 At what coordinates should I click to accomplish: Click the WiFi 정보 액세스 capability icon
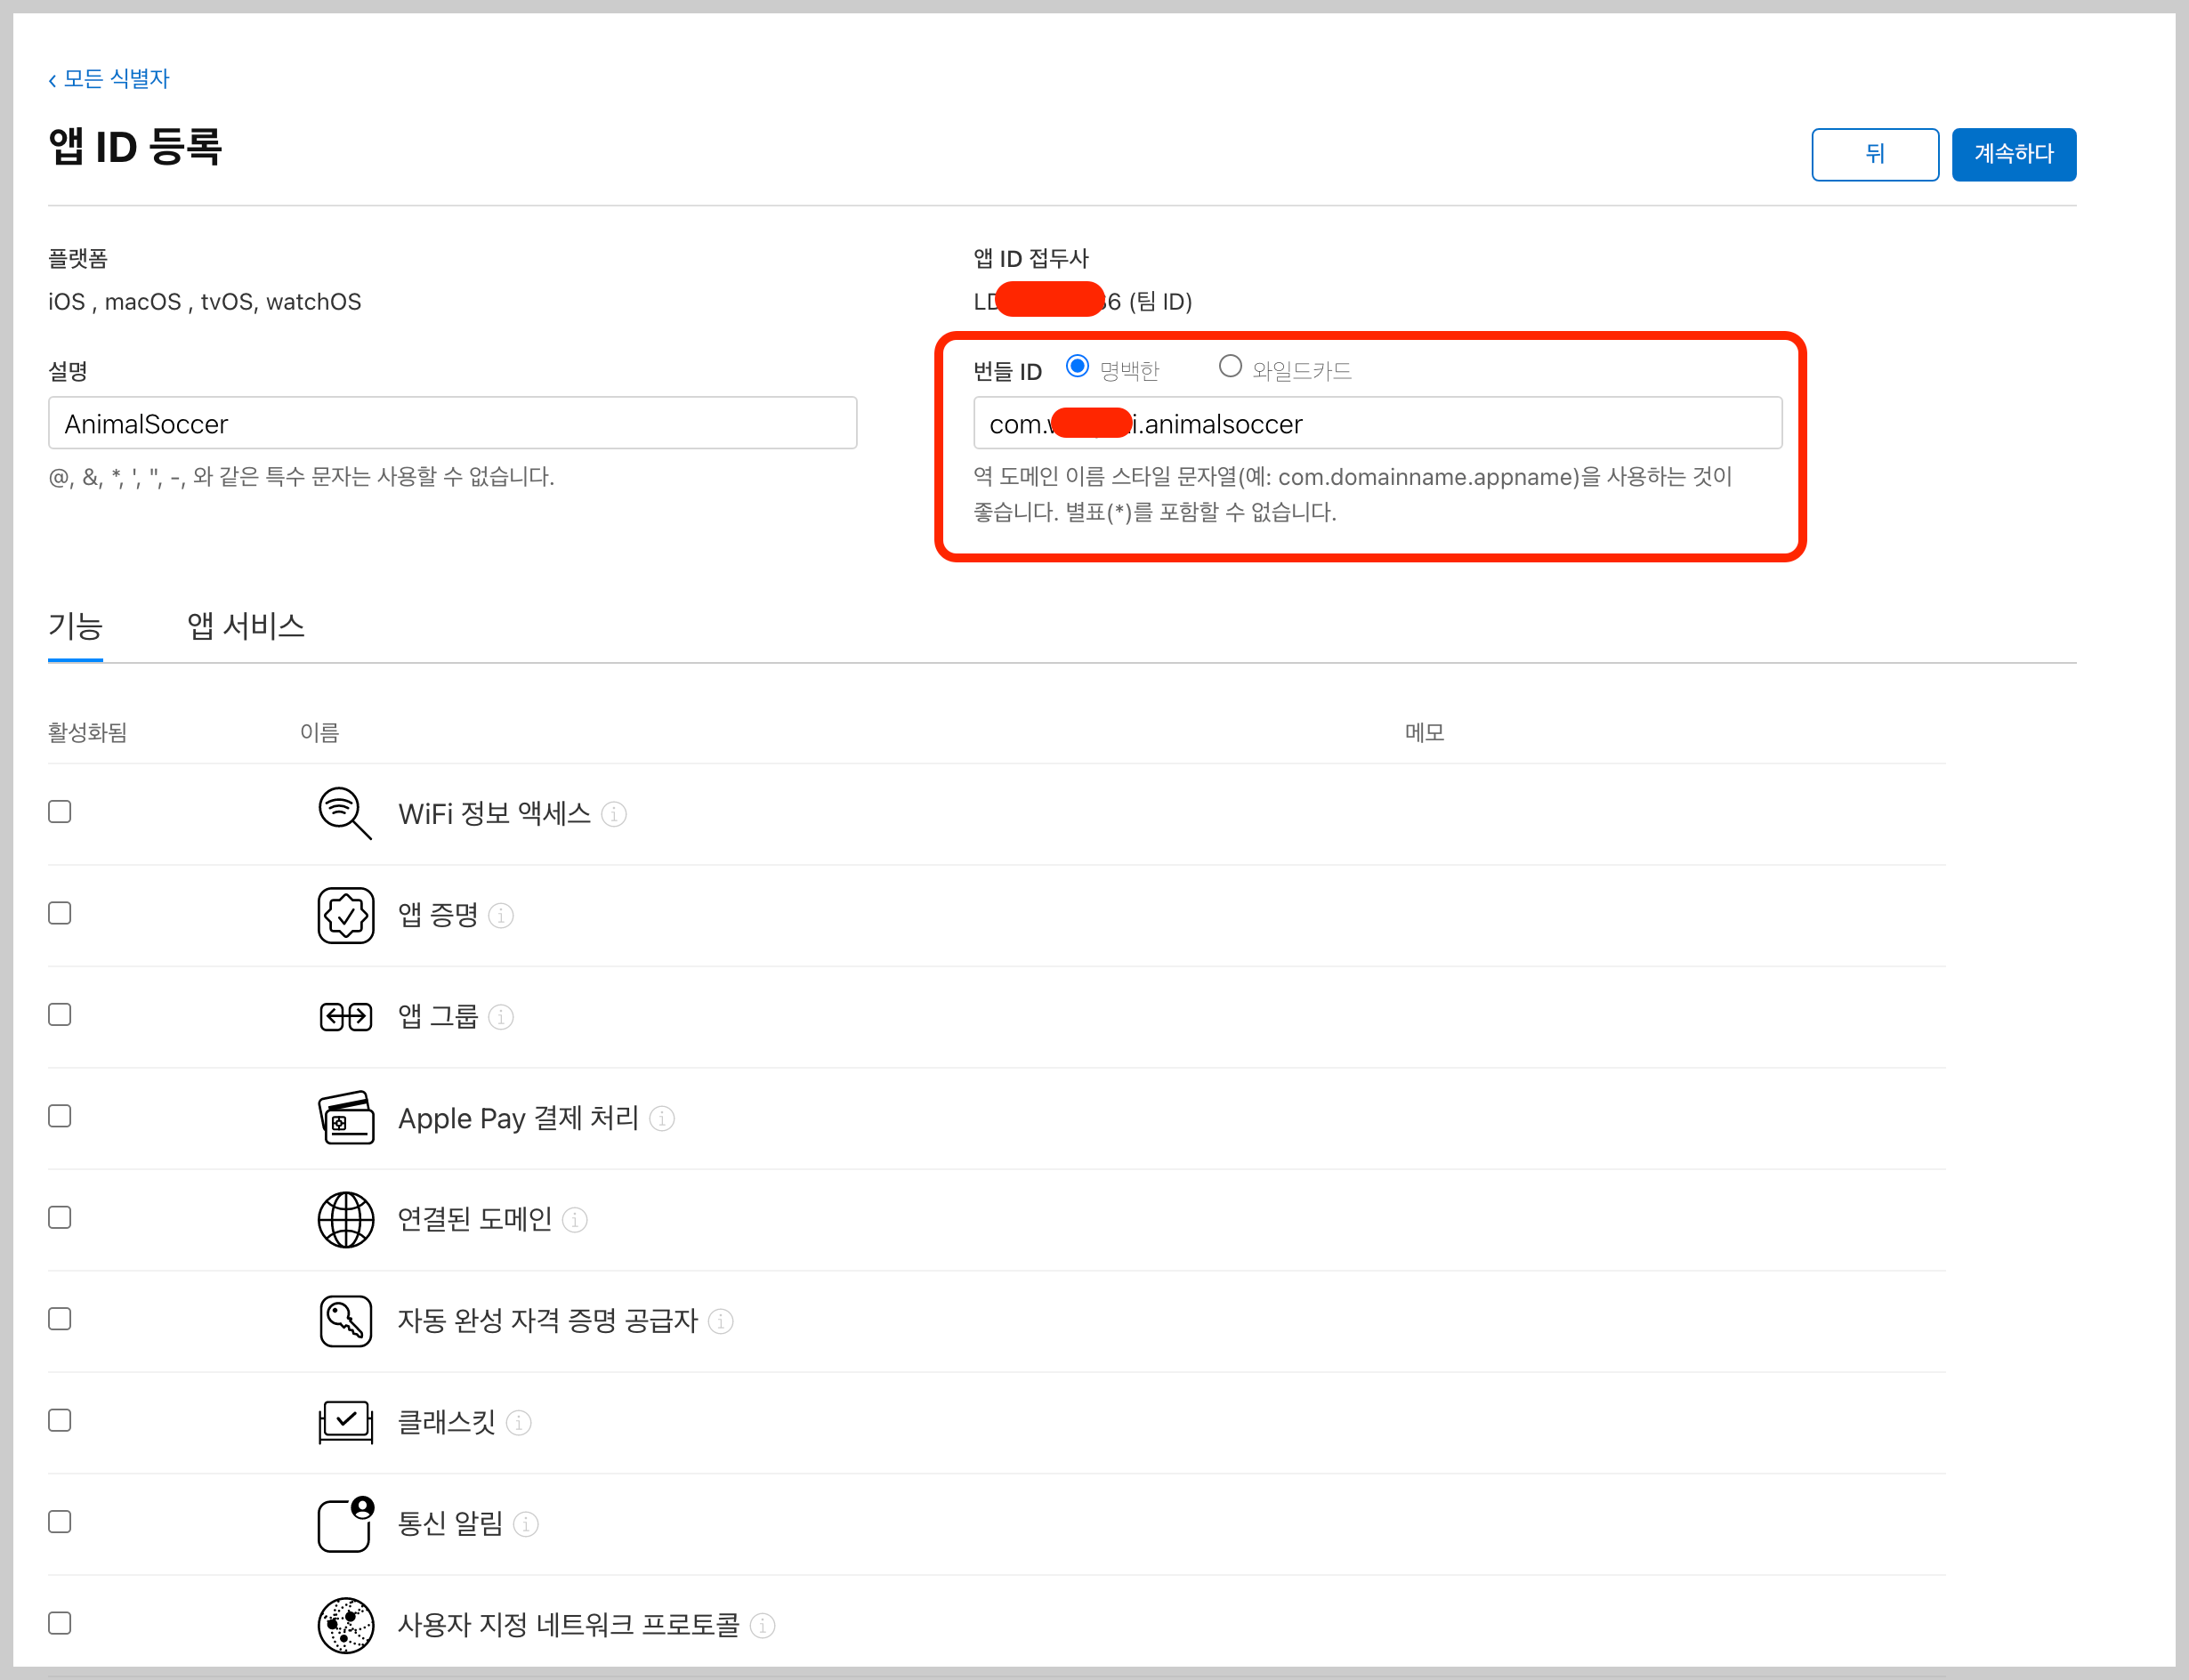[345, 814]
